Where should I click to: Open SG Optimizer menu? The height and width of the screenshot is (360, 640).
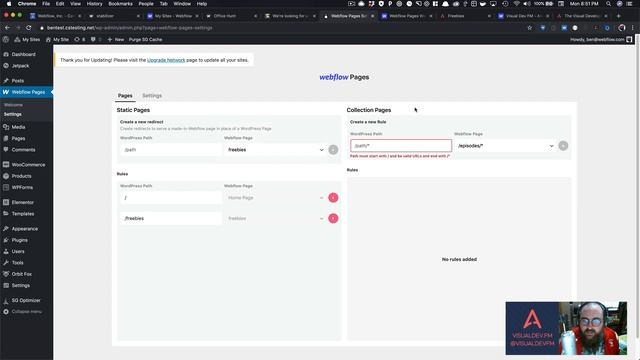point(26,300)
